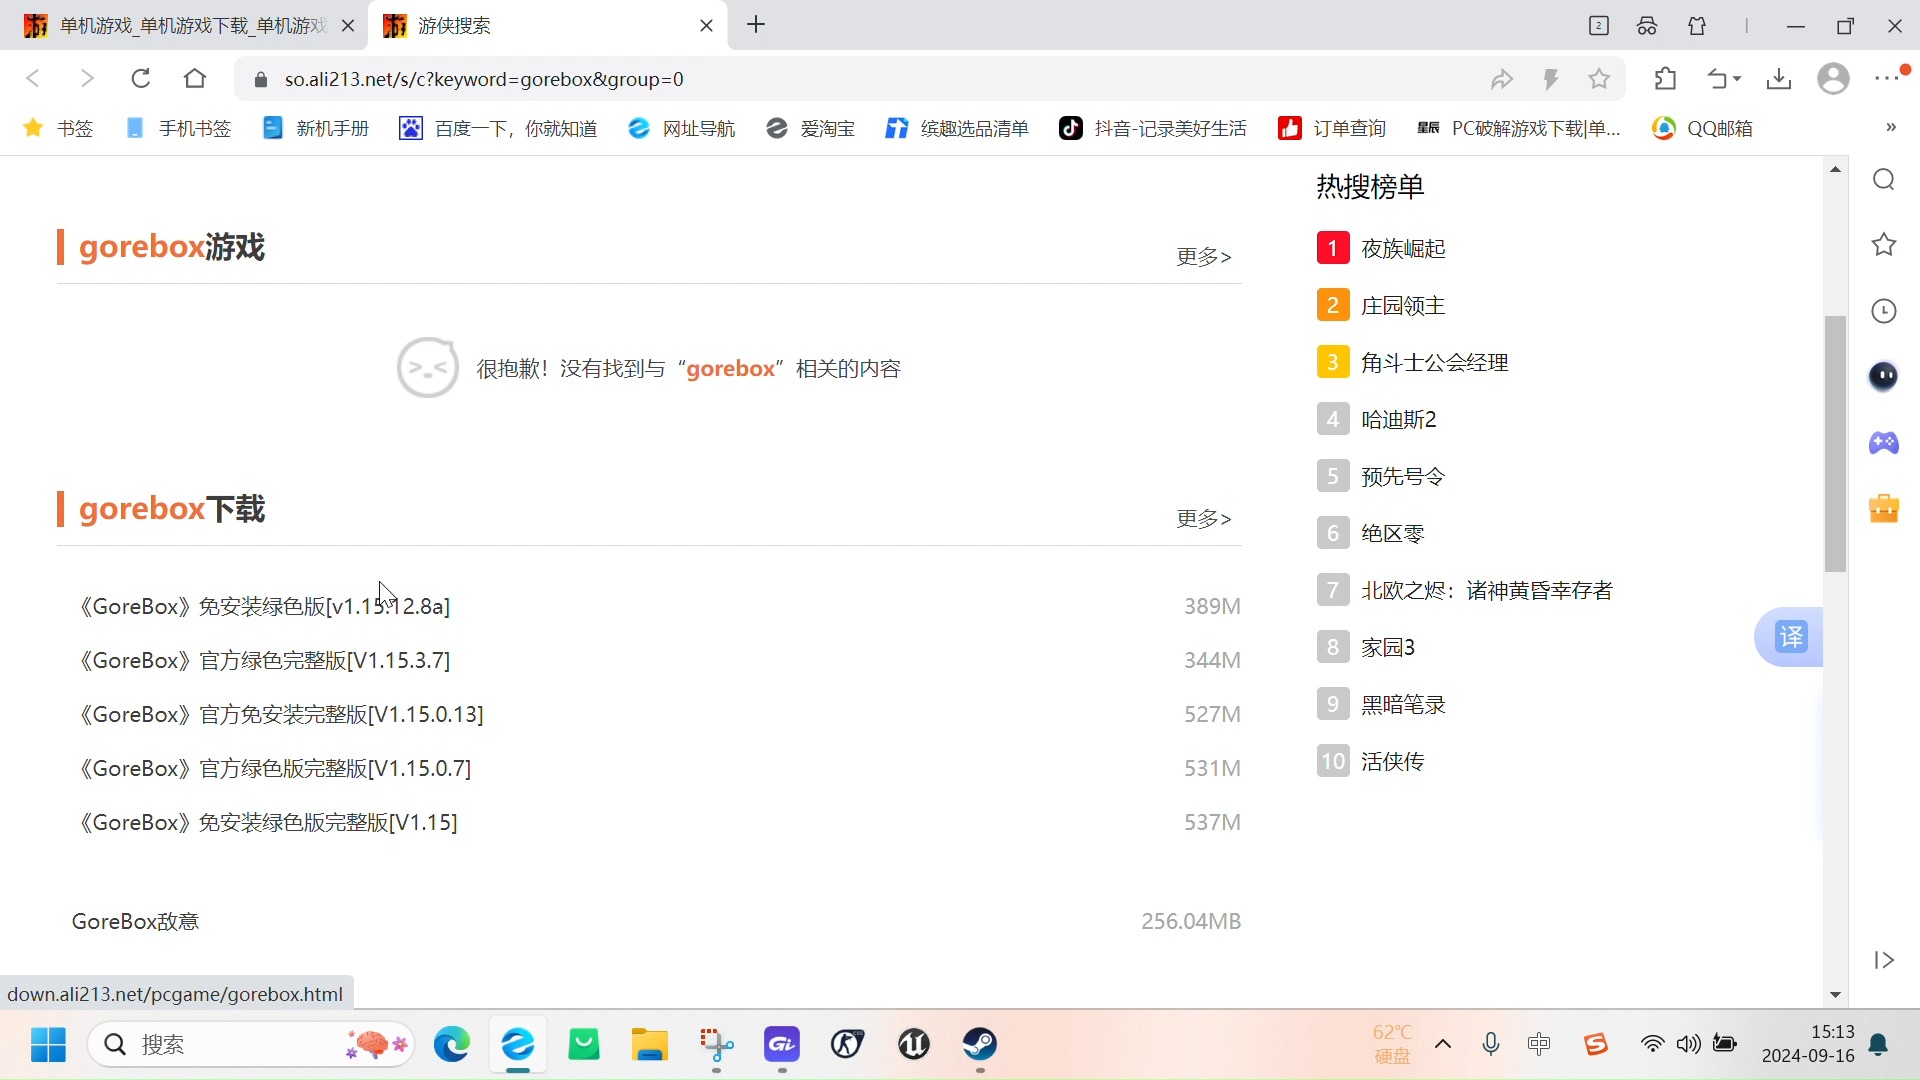
Task: Close the 游侠搜索 tab
Action: click(x=706, y=26)
